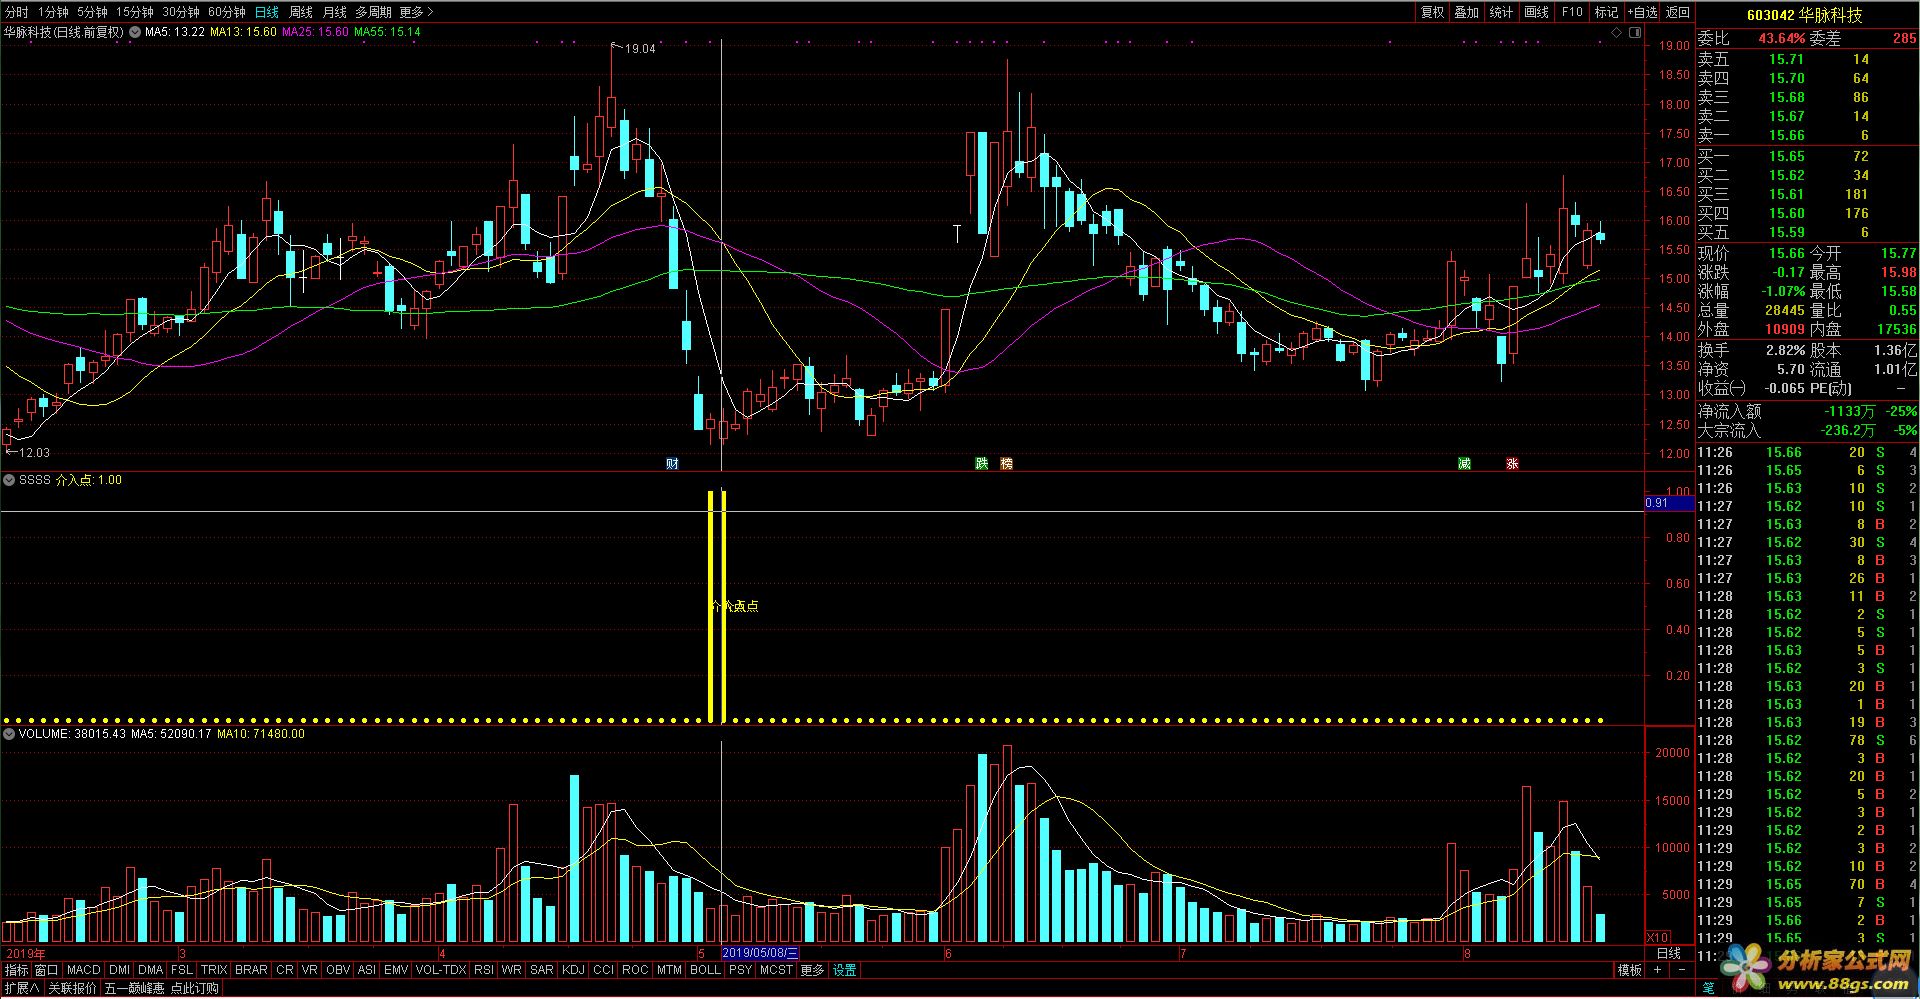Viewport: 1920px width, 999px height.
Task: Open the 多周期 multi-period view
Action: tap(373, 12)
